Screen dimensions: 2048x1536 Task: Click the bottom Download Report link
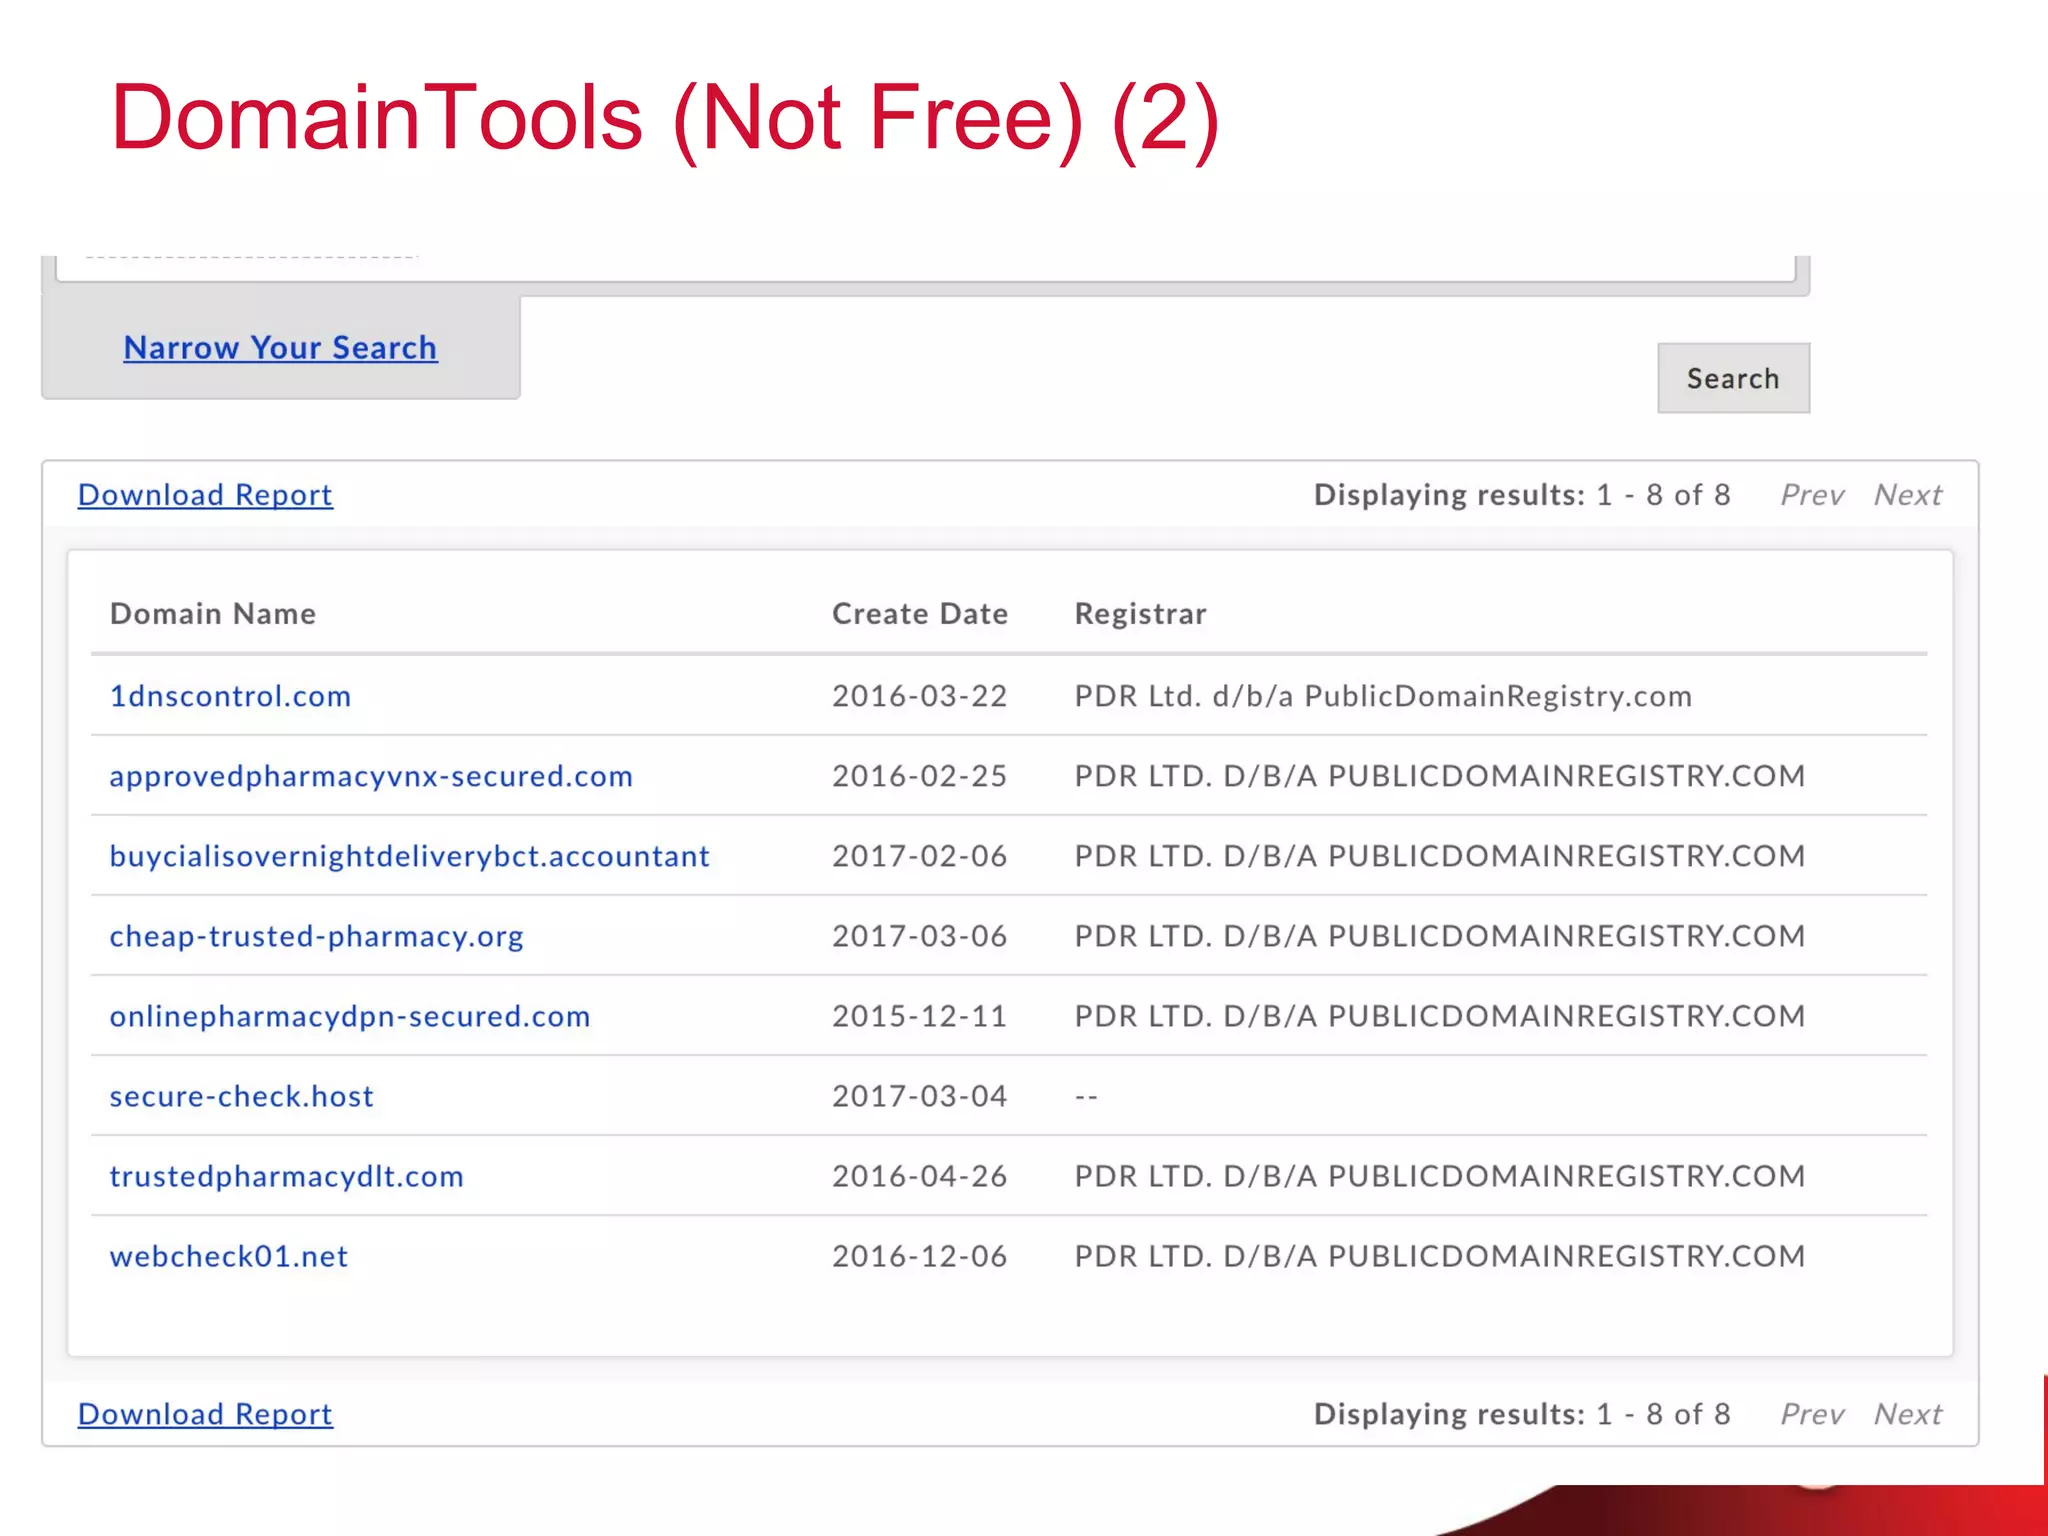[x=205, y=1414]
